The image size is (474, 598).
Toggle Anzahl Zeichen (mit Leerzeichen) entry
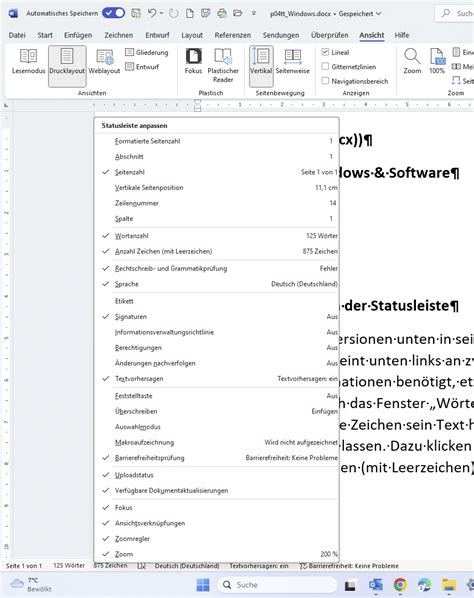tap(216, 251)
